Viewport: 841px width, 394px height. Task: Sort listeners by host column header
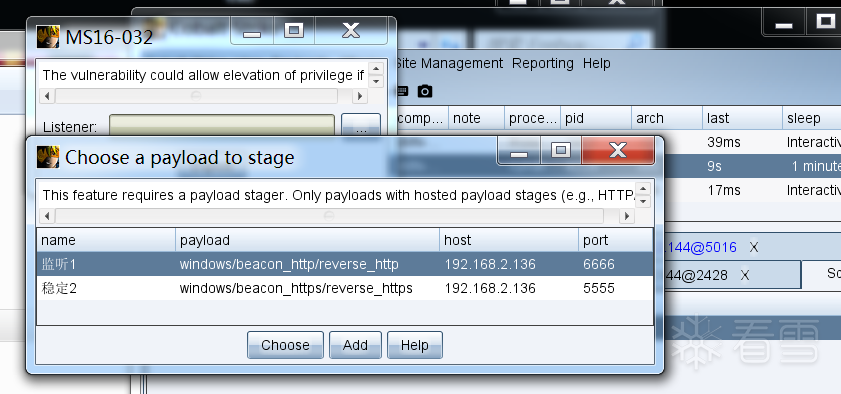[x=509, y=240]
